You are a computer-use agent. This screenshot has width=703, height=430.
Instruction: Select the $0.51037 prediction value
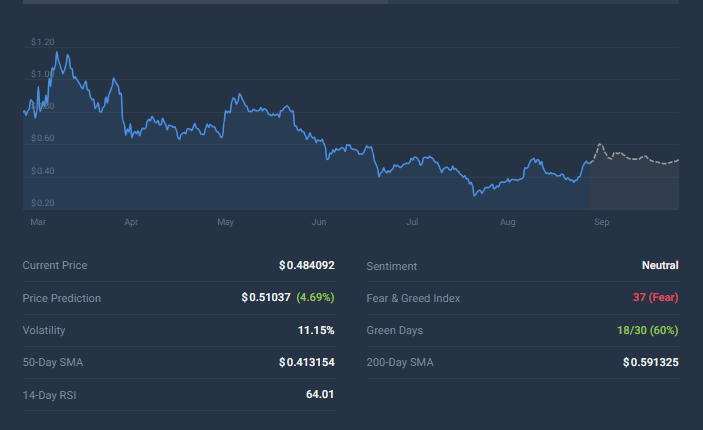[266, 297]
